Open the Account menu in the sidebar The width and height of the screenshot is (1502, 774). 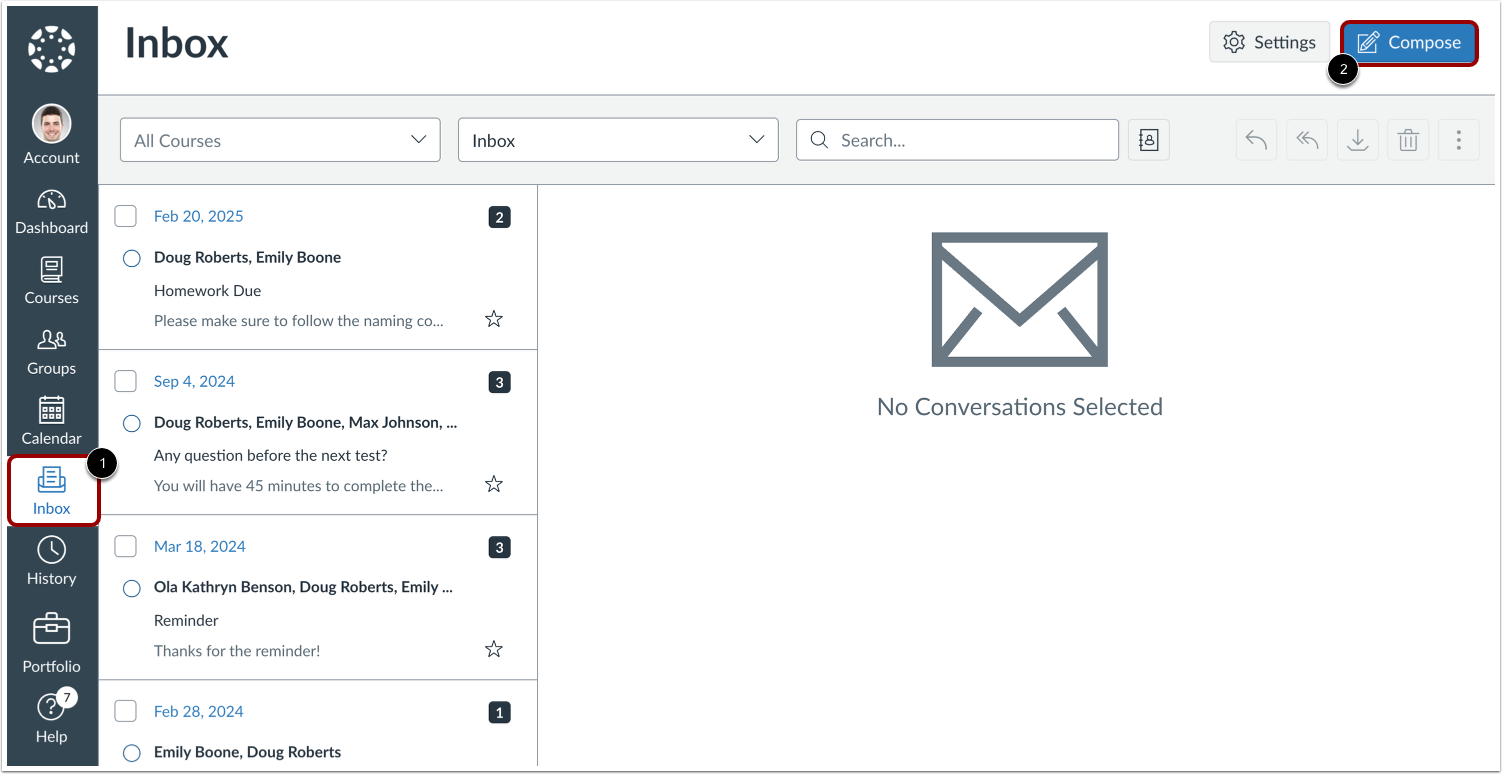tap(51, 135)
